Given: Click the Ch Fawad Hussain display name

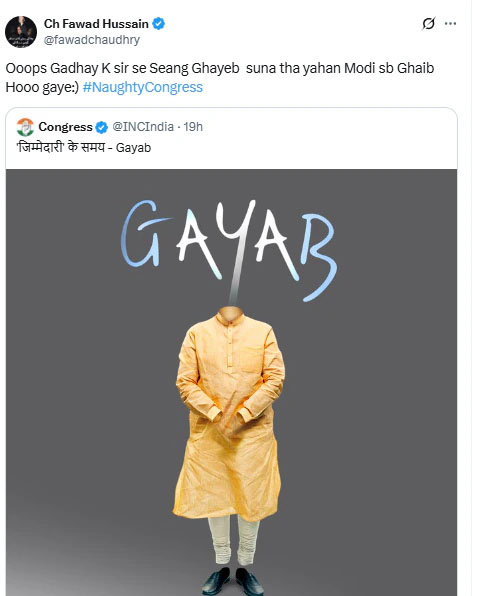Looking at the screenshot, I should (x=96, y=24).
